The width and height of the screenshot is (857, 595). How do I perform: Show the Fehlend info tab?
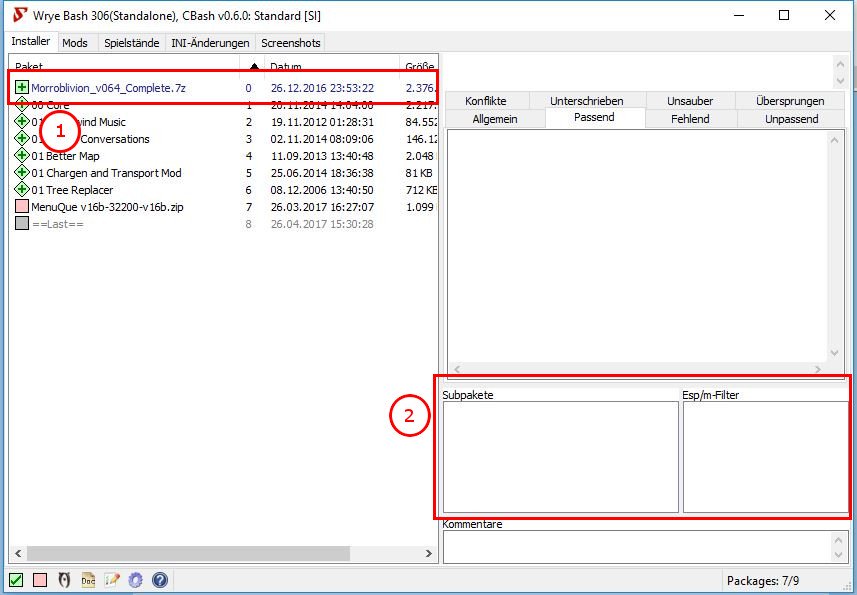[x=690, y=119]
